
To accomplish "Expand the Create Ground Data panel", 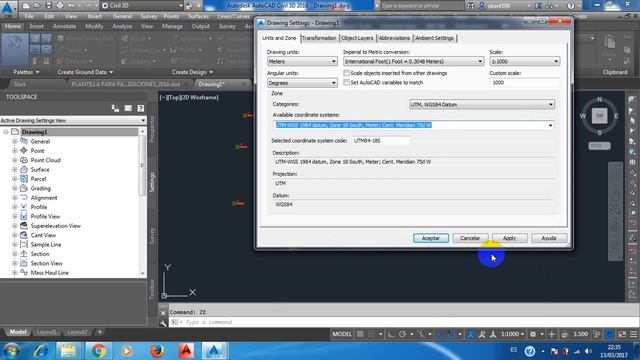I will (x=85, y=72).
